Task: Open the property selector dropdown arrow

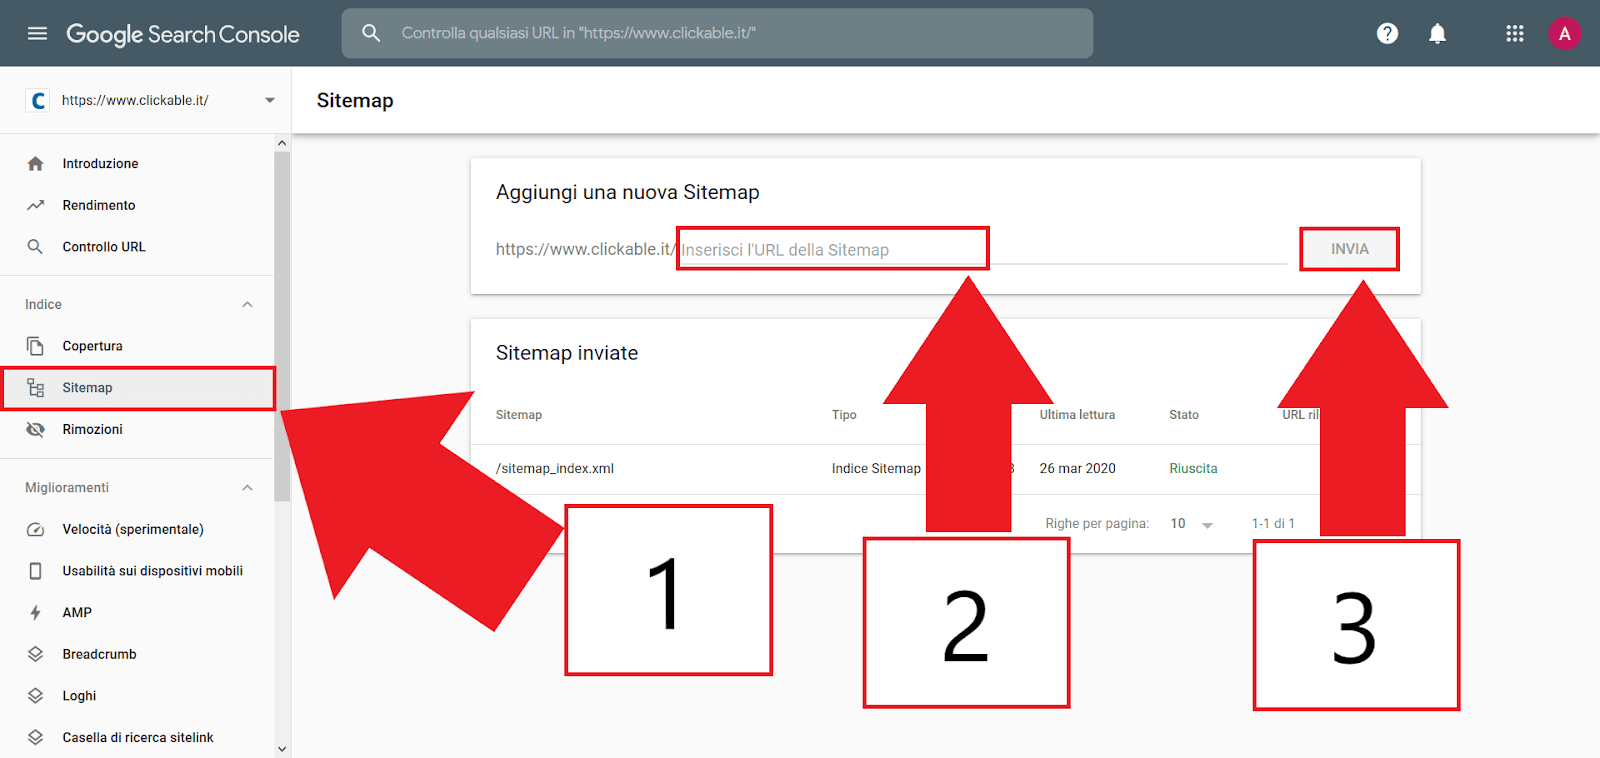Action: point(269,100)
